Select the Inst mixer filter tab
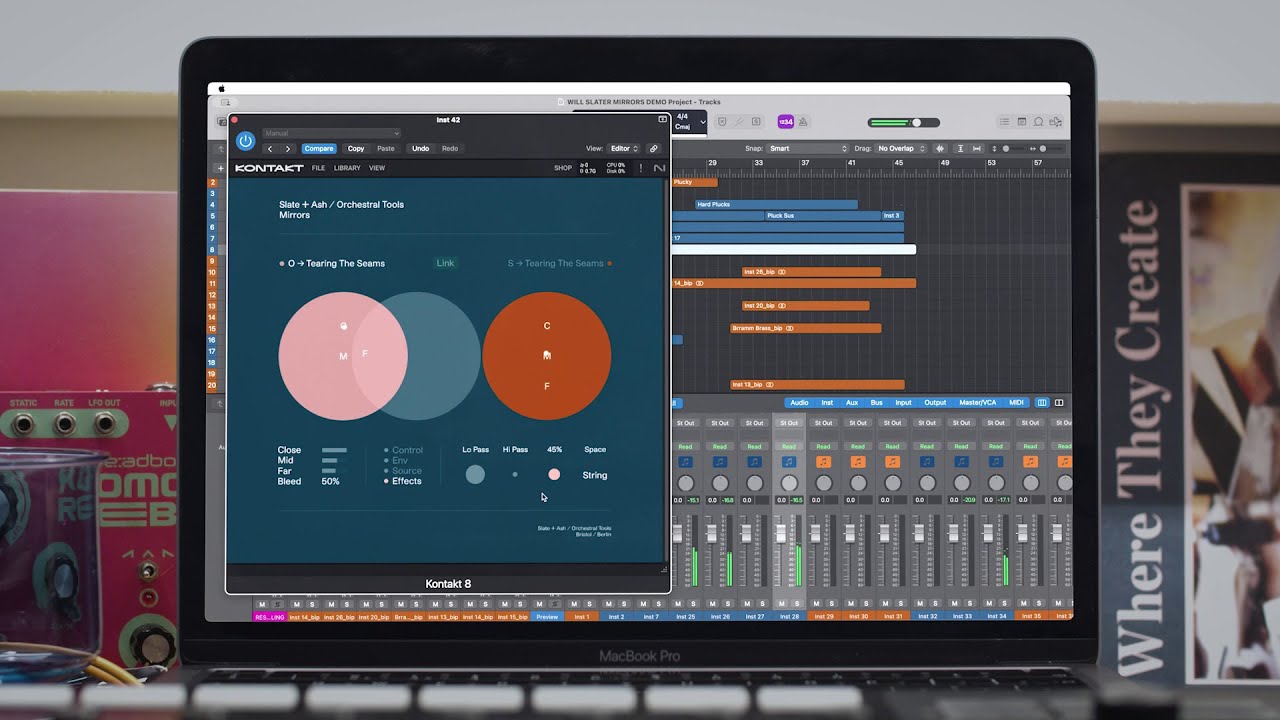This screenshot has width=1280, height=720. pyautogui.click(x=827, y=403)
